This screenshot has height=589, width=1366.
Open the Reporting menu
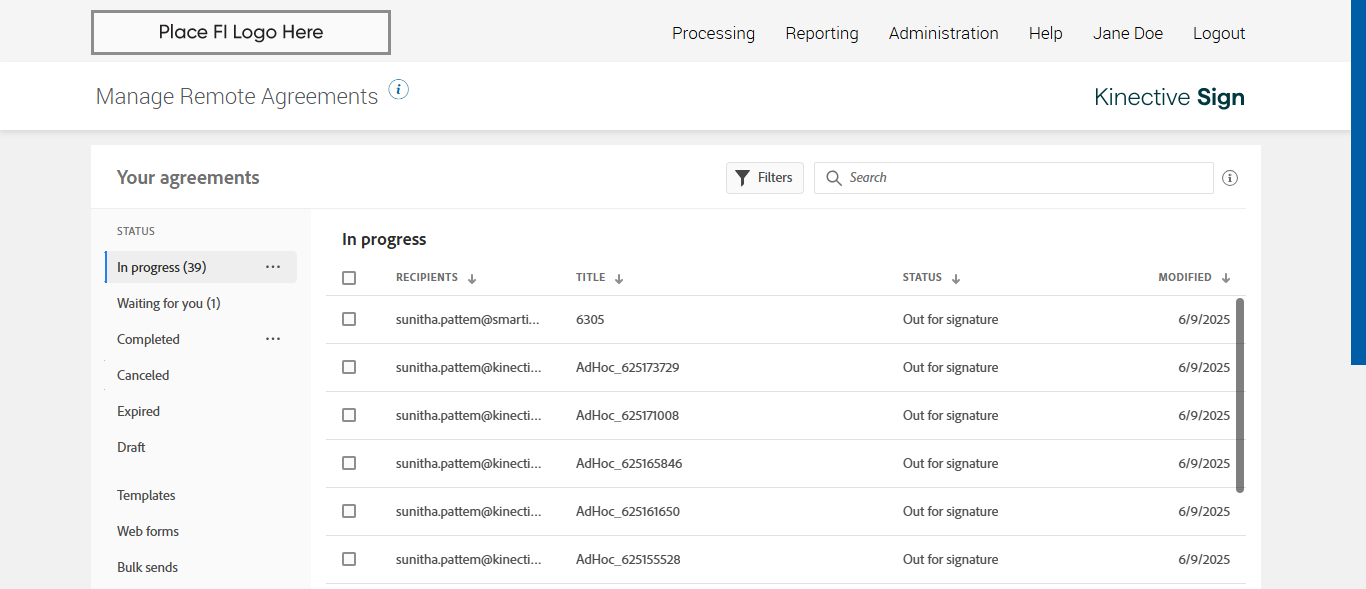pyautogui.click(x=821, y=33)
